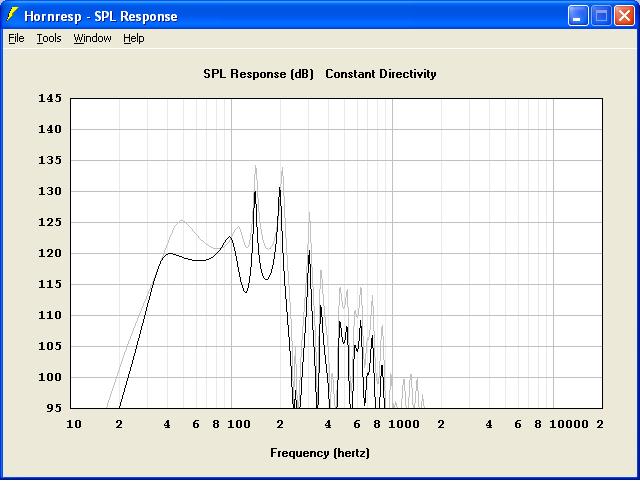Click the 105 dB axis value
The image size is (640, 500).
tap(50, 346)
